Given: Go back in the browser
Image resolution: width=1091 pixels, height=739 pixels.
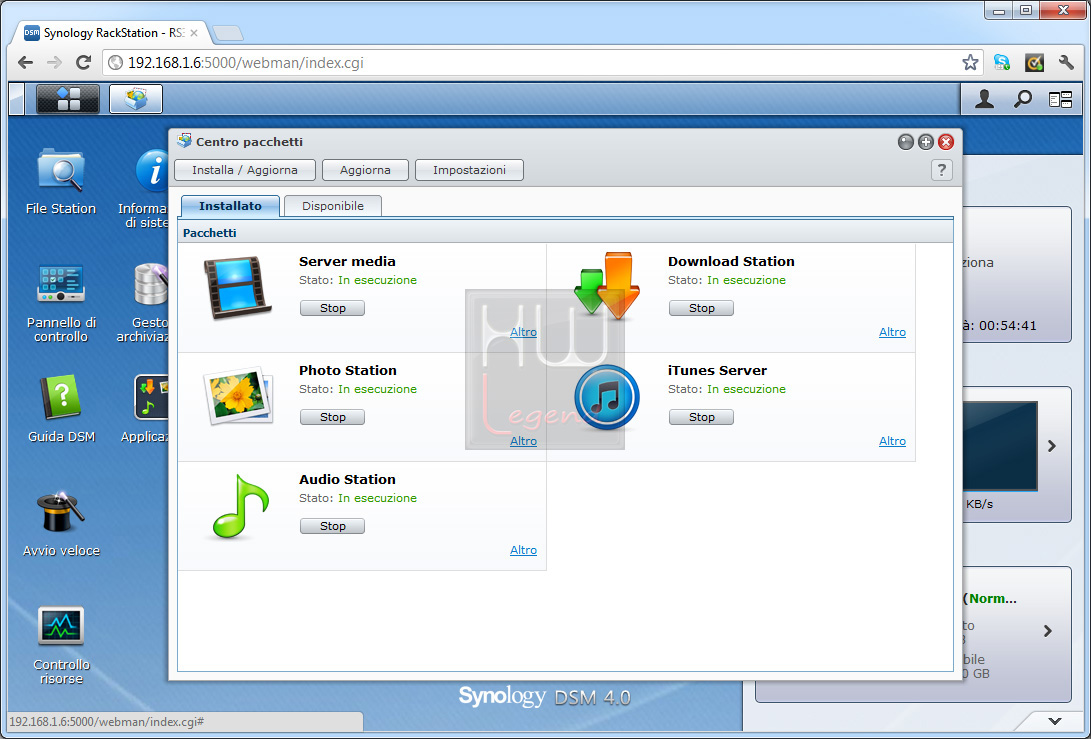Looking at the screenshot, I should (26, 63).
